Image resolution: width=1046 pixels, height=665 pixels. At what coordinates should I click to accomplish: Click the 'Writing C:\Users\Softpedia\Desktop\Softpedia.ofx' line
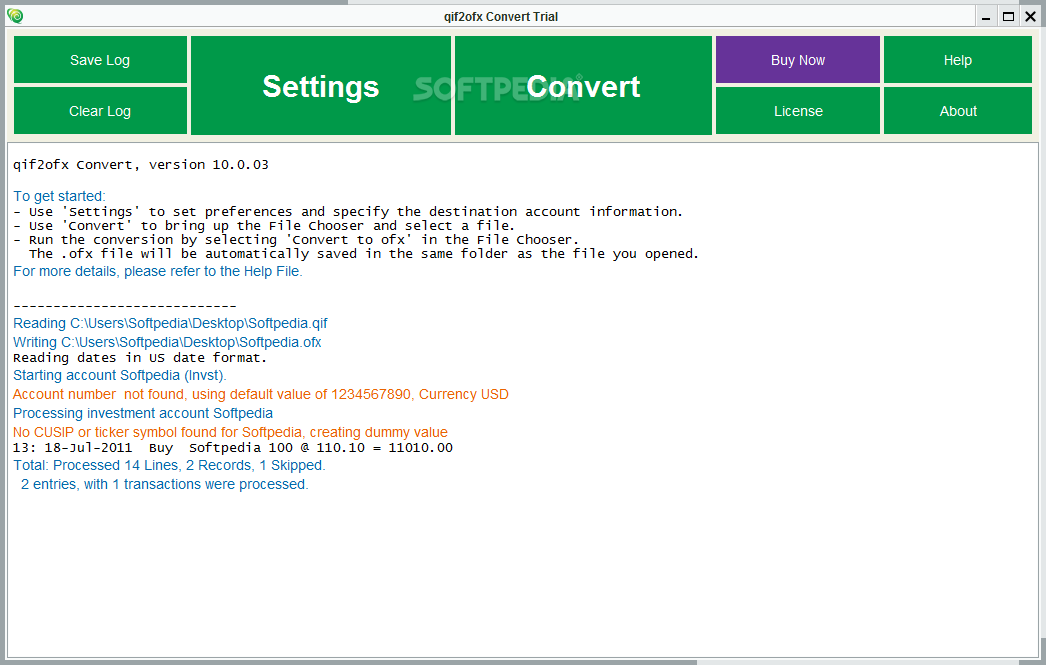167,342
